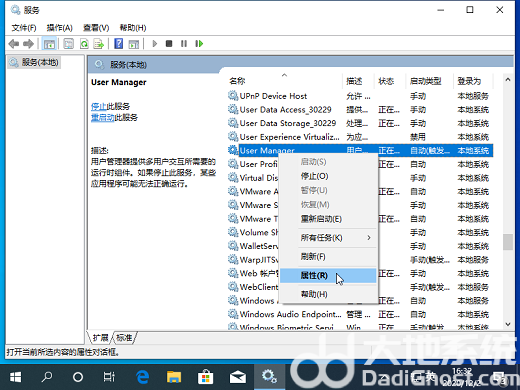Open Mail app from taskbar
Viewport: 520px width, 390px height.
(238, 377)
